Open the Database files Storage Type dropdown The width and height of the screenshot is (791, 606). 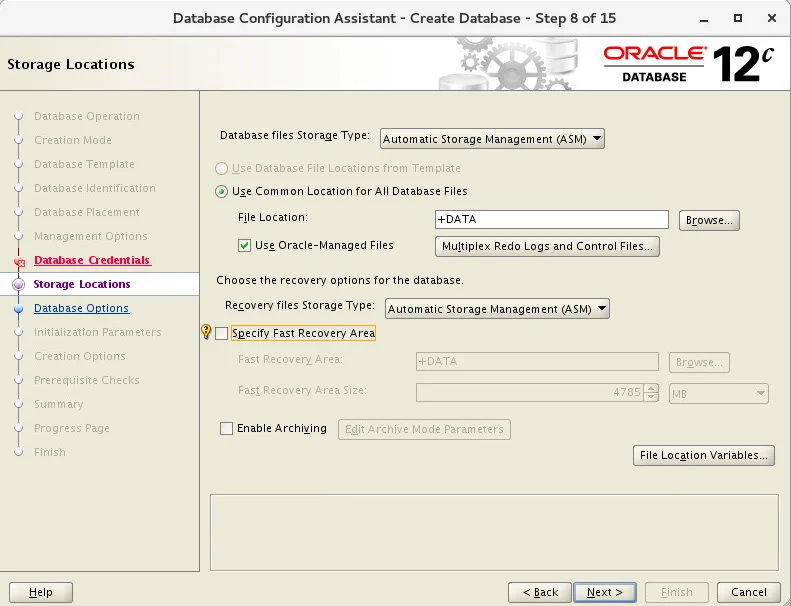pos(492,139)
